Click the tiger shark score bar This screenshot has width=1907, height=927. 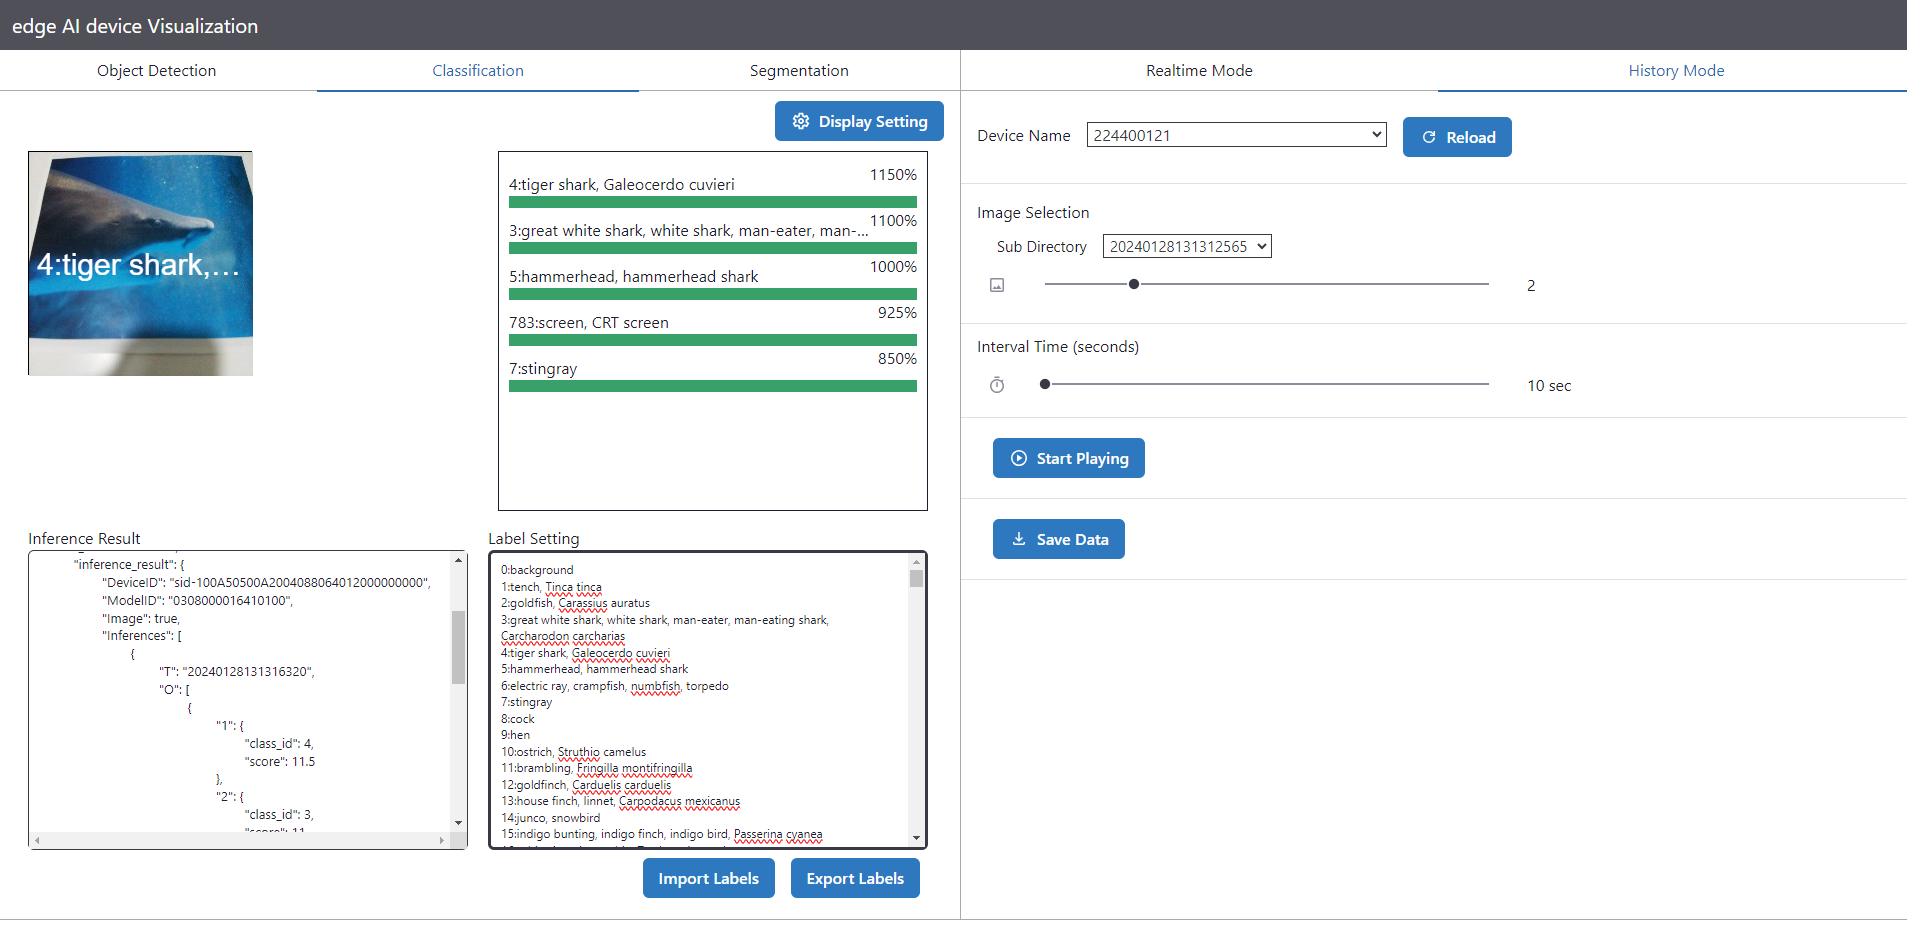click(x=713, y=202)
